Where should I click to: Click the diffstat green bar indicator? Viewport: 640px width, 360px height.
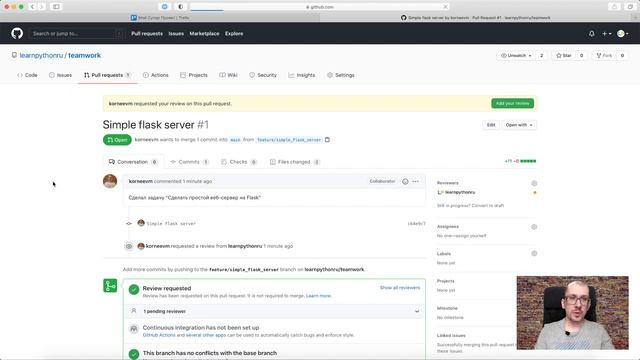point(528,161)
